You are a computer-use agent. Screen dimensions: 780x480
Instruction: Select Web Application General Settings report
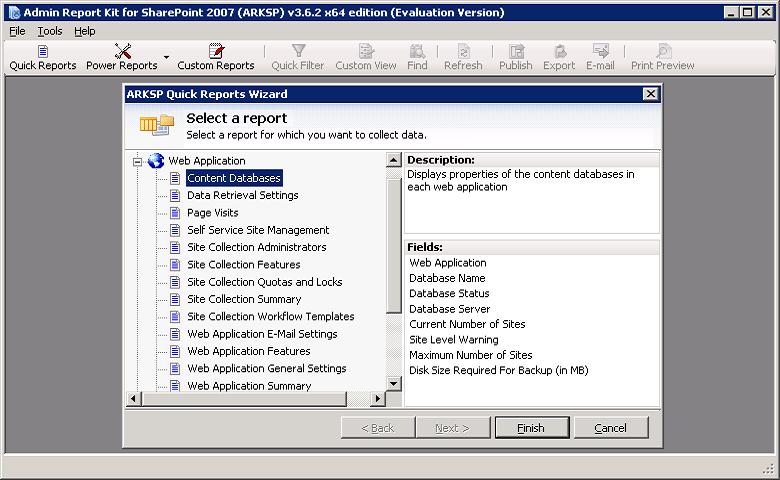(x=267, y=369)
